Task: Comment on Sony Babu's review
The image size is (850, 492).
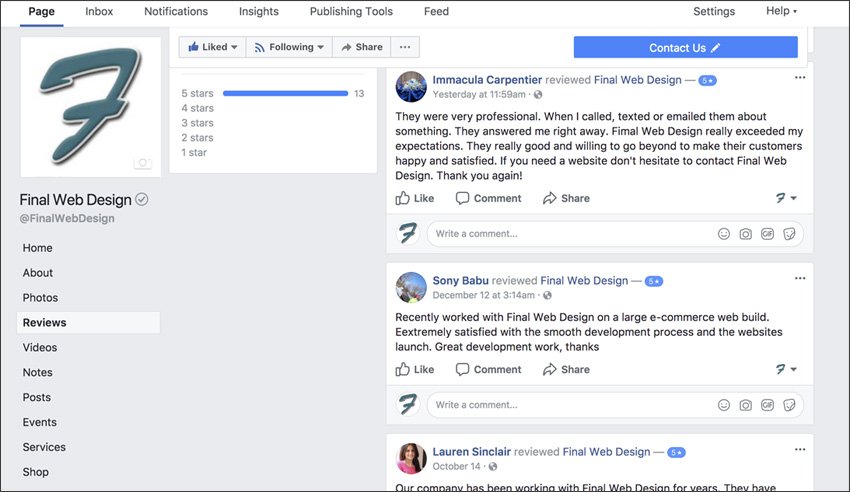Action: (488, 370)
